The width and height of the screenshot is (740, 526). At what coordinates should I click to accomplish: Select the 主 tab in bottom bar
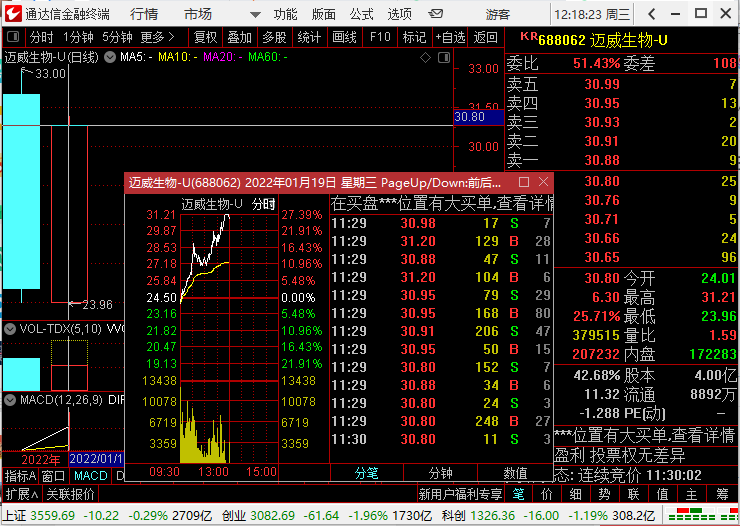pyautogui.click(x=691, y=494)
